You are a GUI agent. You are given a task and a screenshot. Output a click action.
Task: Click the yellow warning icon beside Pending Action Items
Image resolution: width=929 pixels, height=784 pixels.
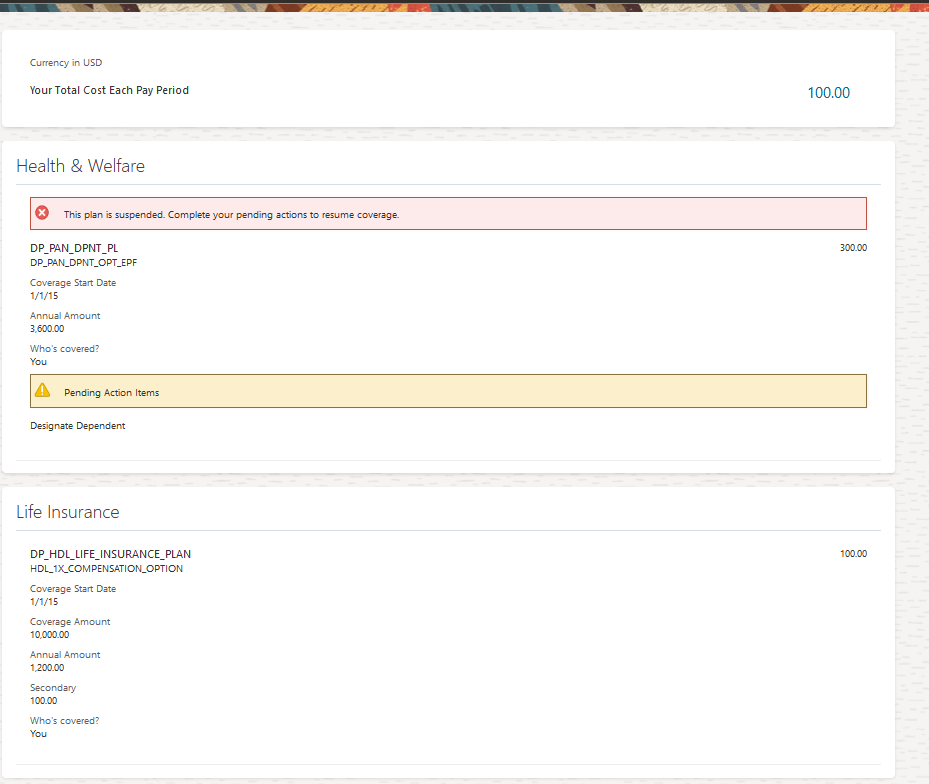[42, 390]
